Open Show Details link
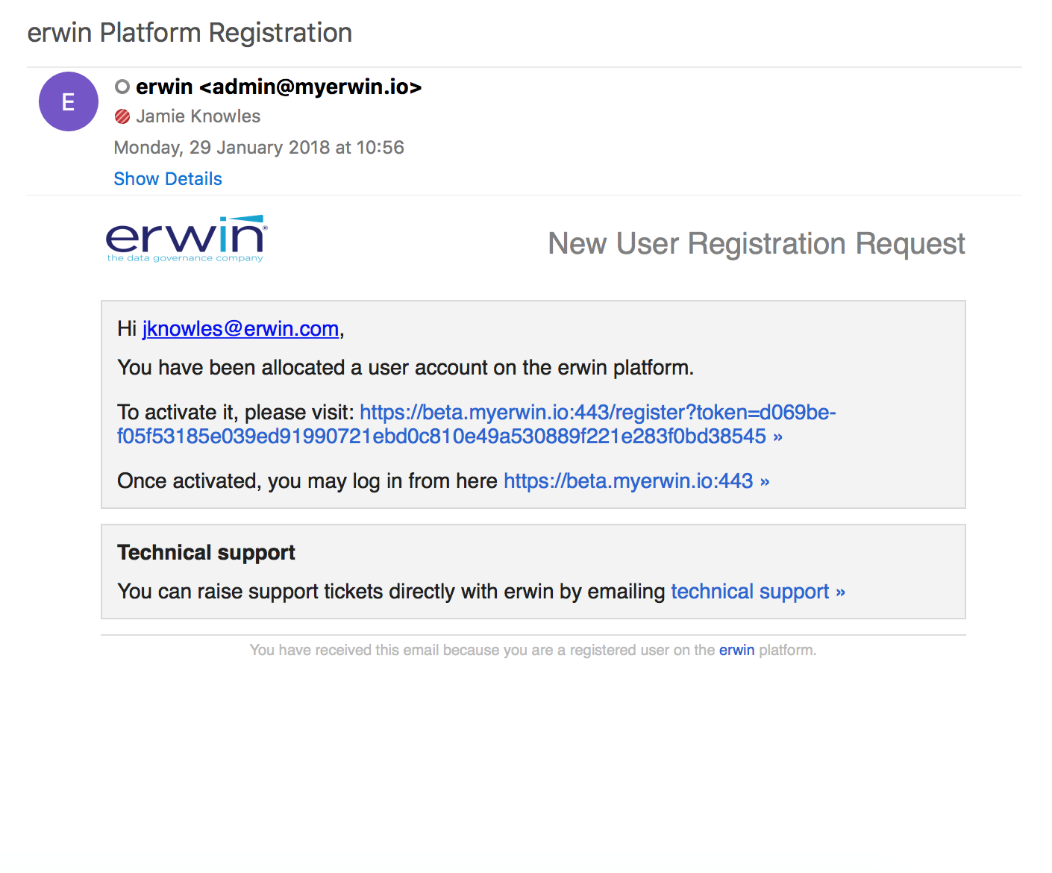The width and height of the screenshot is (1052, 873). coord(168,179)
